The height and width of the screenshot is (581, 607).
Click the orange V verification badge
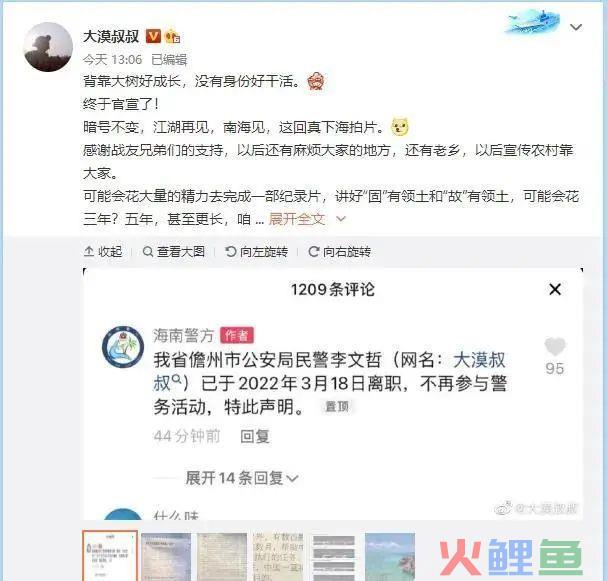coord(153,36)
